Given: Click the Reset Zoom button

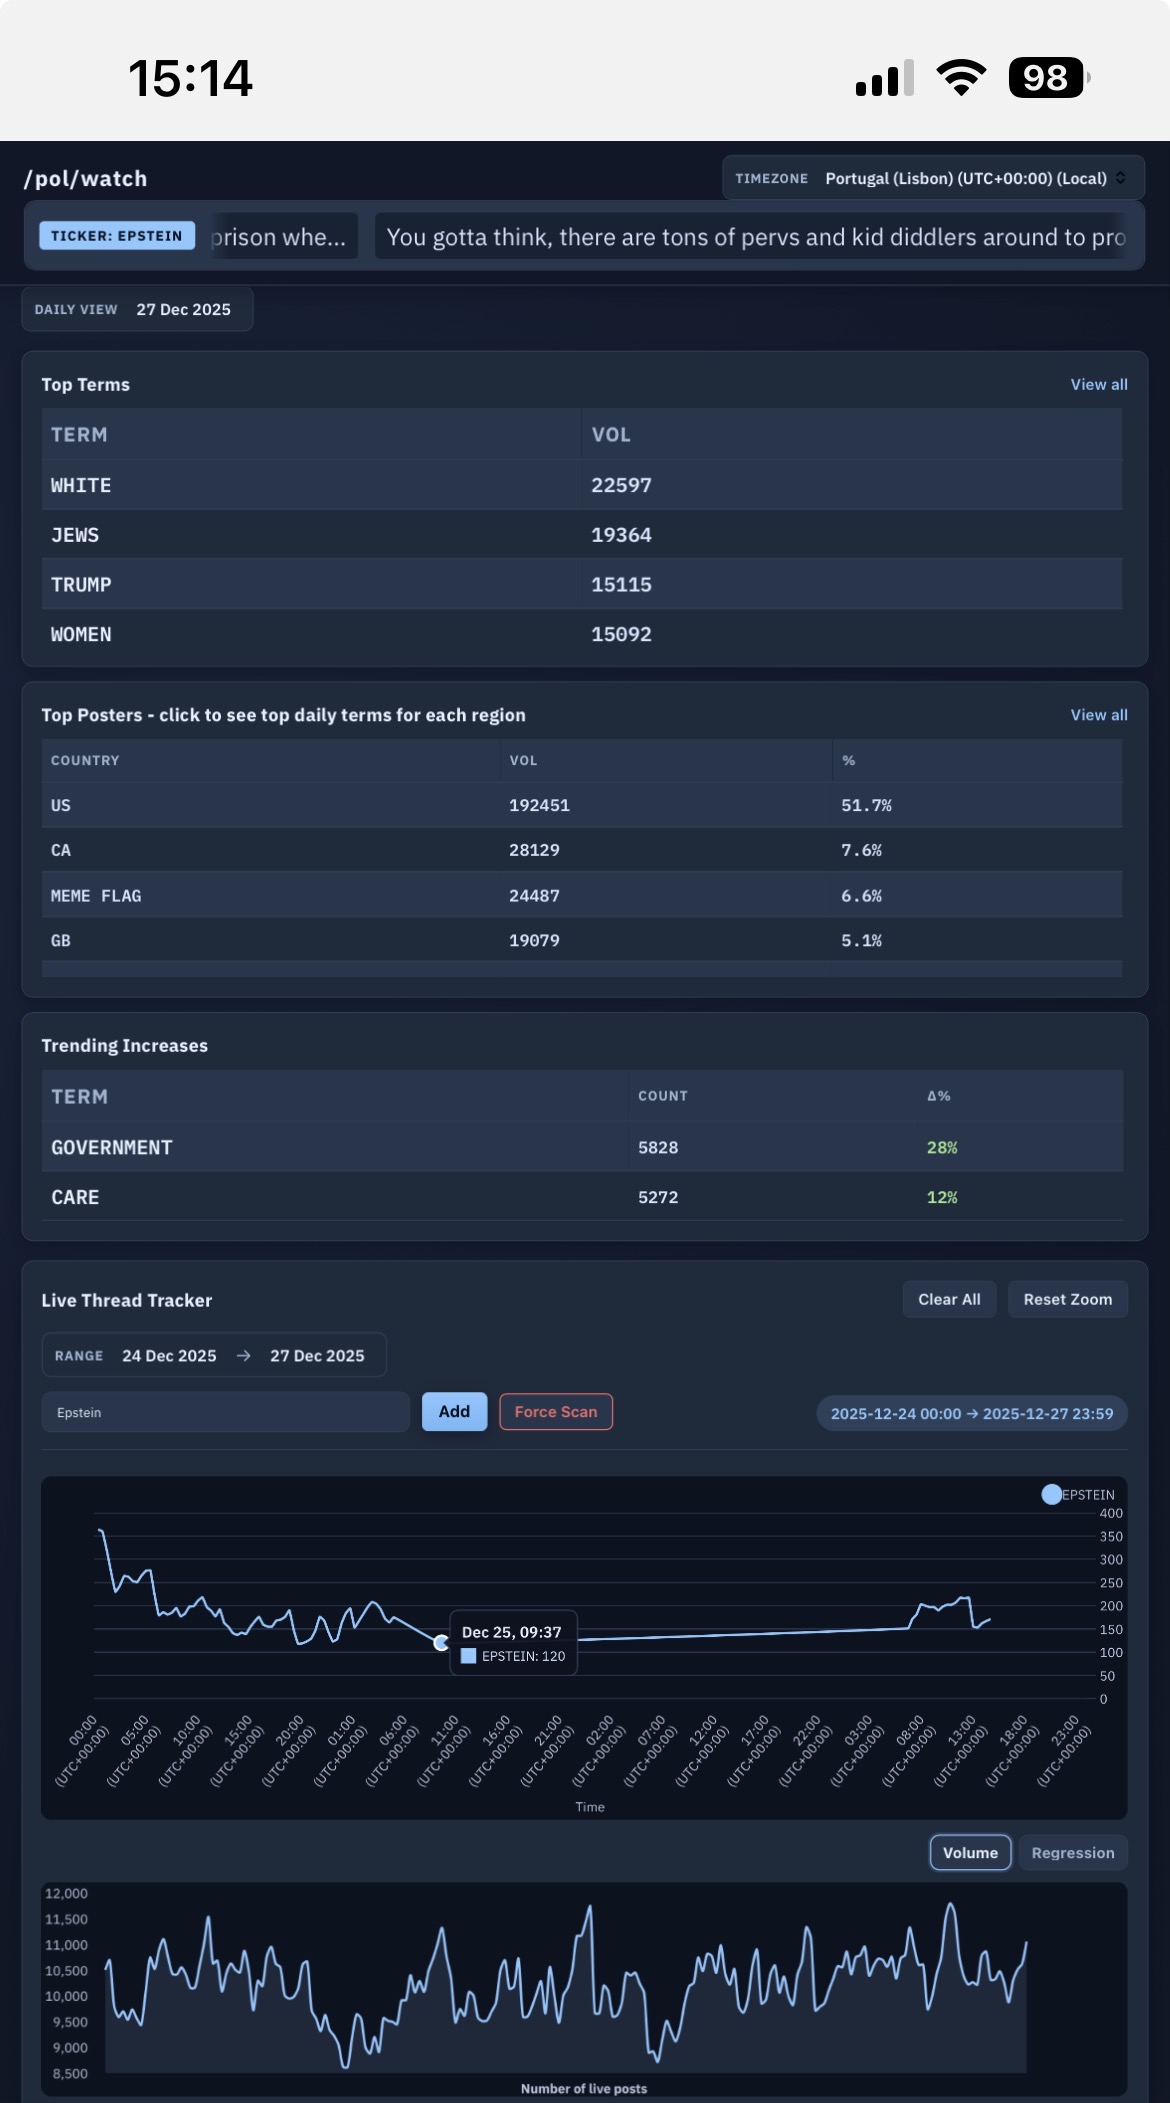Looking at the screenshot, I should [1067, 1299].
